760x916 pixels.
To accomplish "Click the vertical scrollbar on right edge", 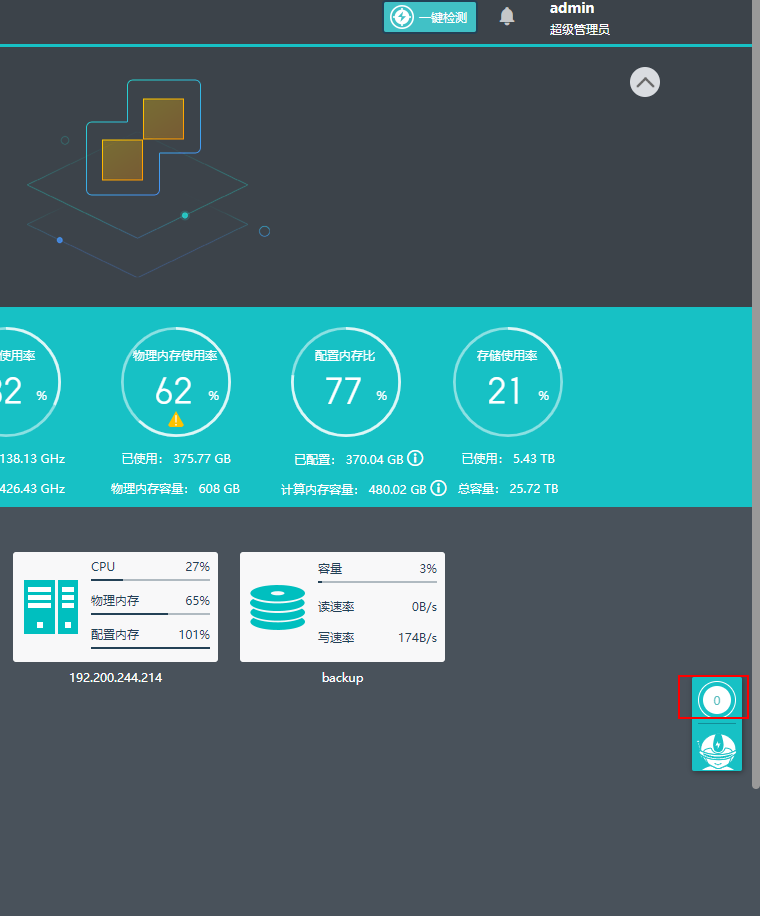I will click(x=755, y=400).
